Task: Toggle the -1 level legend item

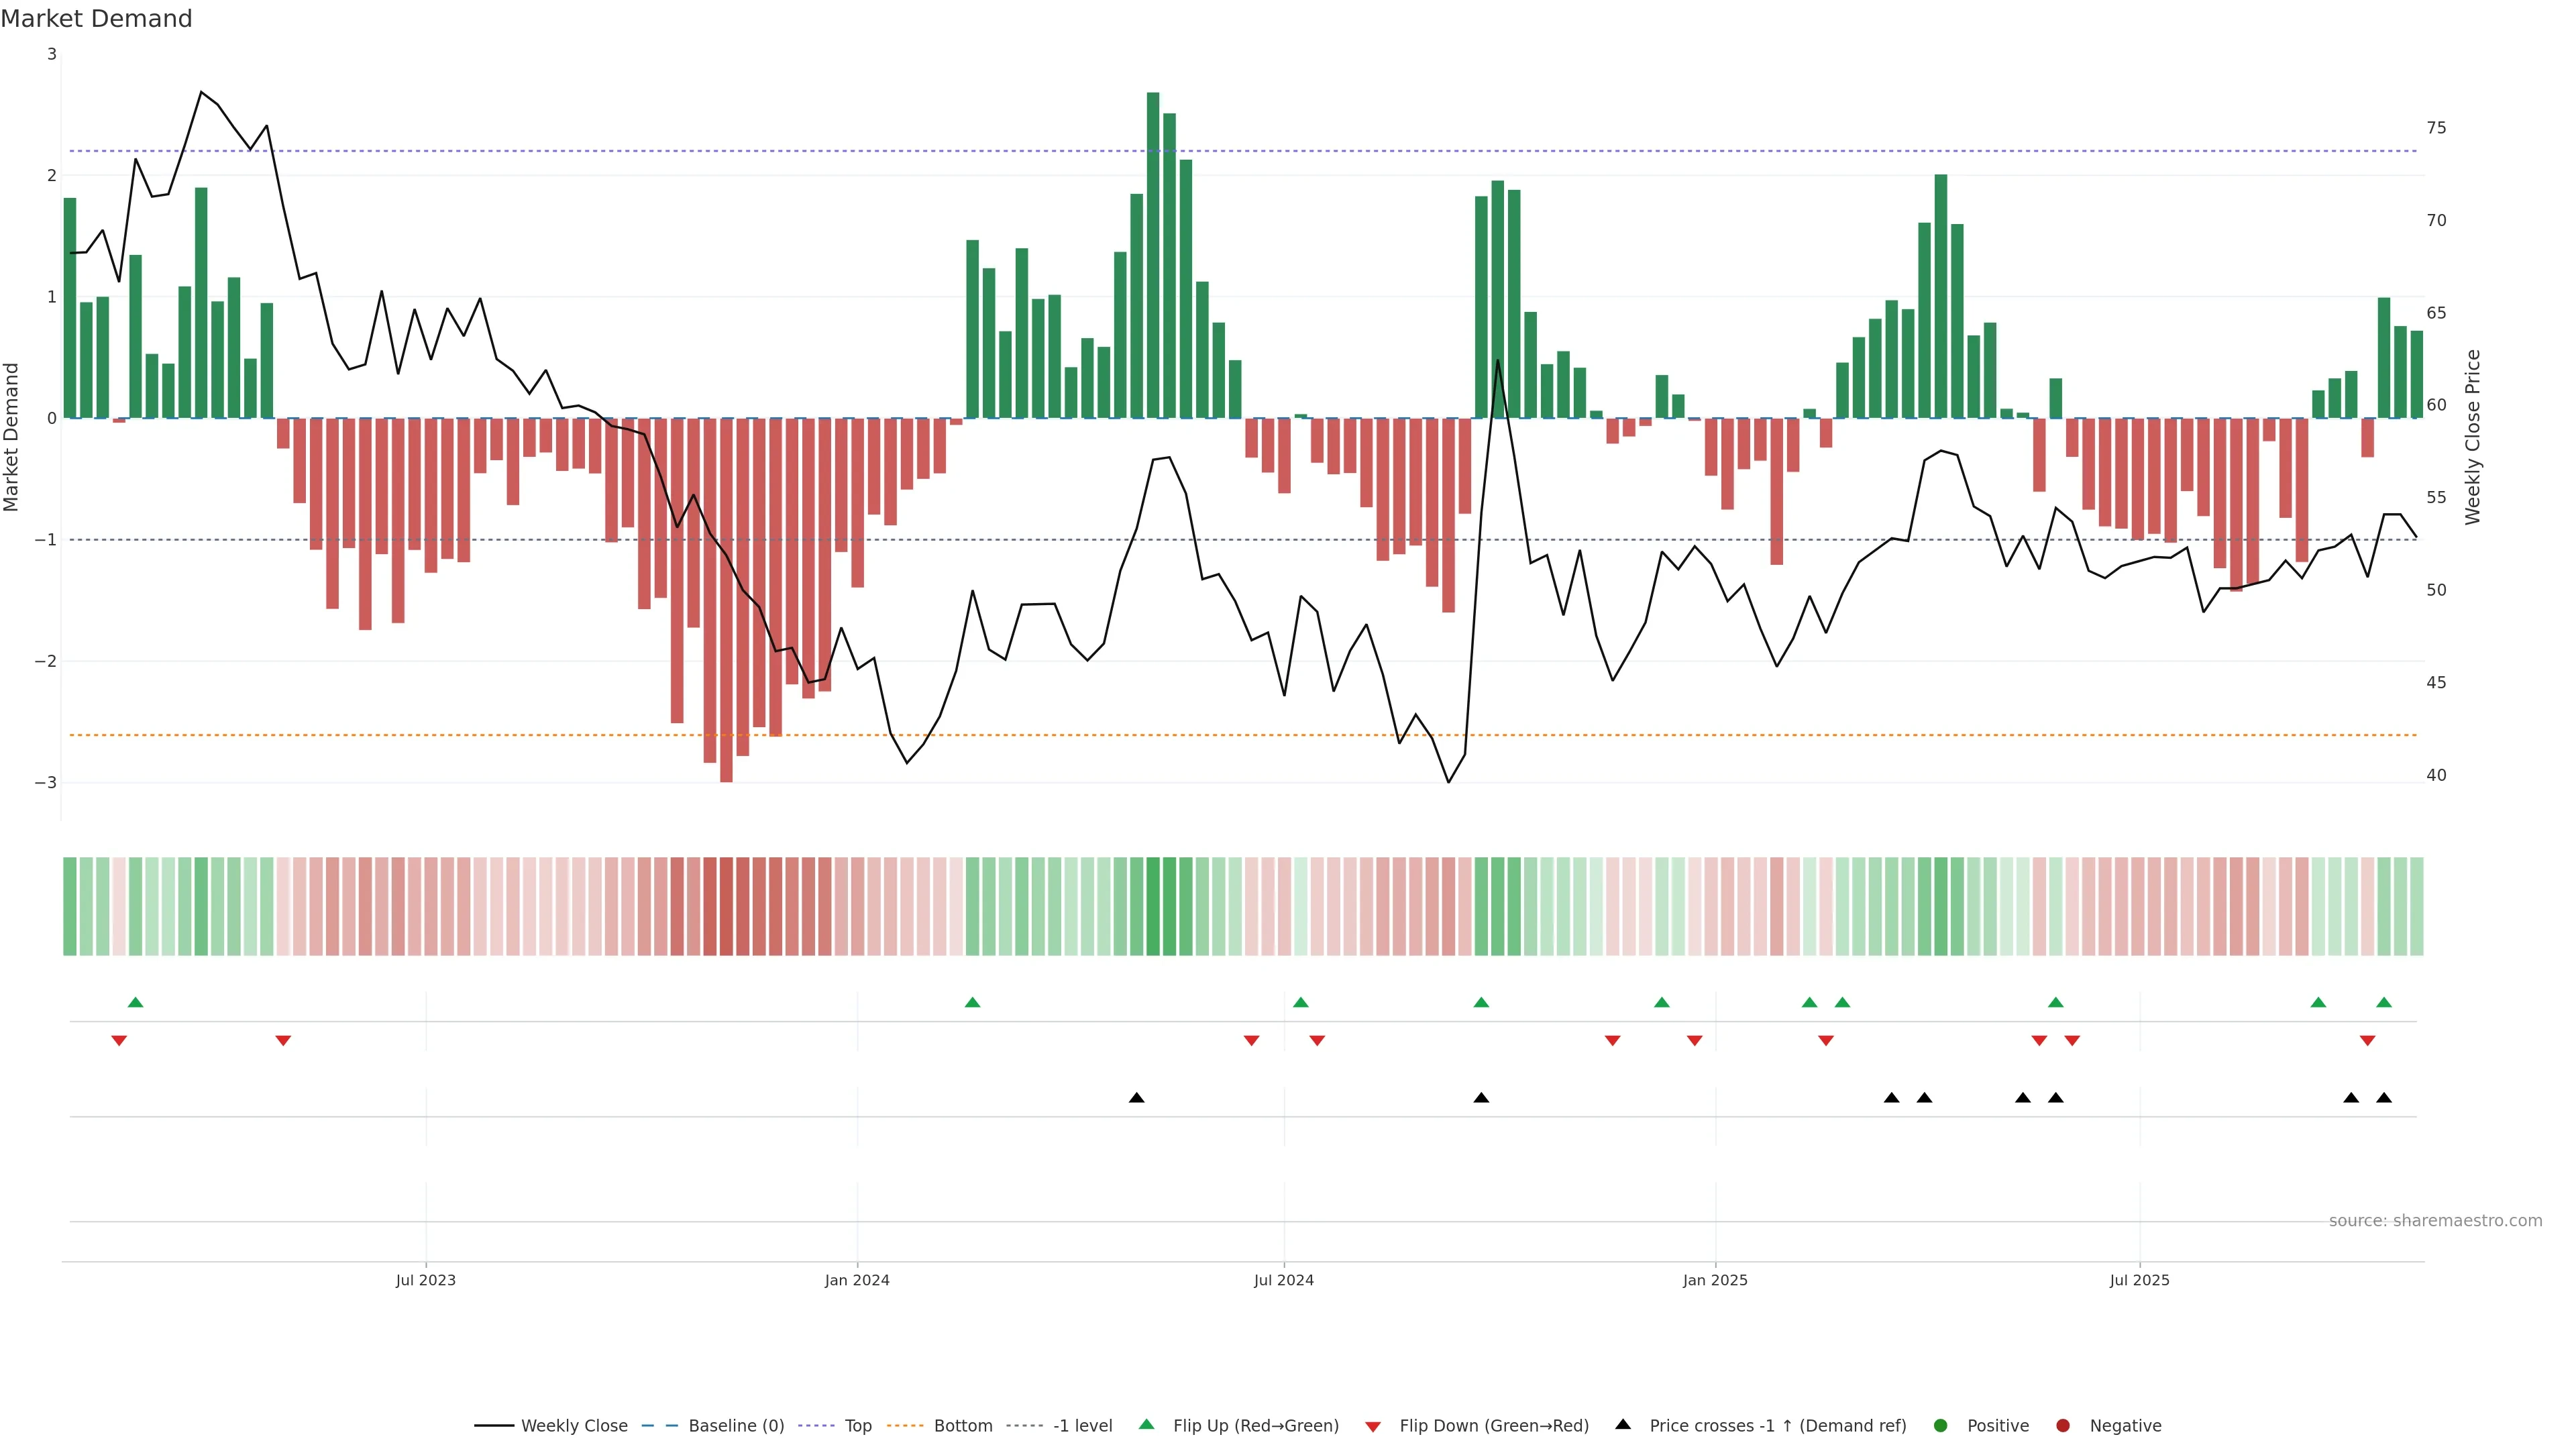Action: (x=1082, y=1426)
